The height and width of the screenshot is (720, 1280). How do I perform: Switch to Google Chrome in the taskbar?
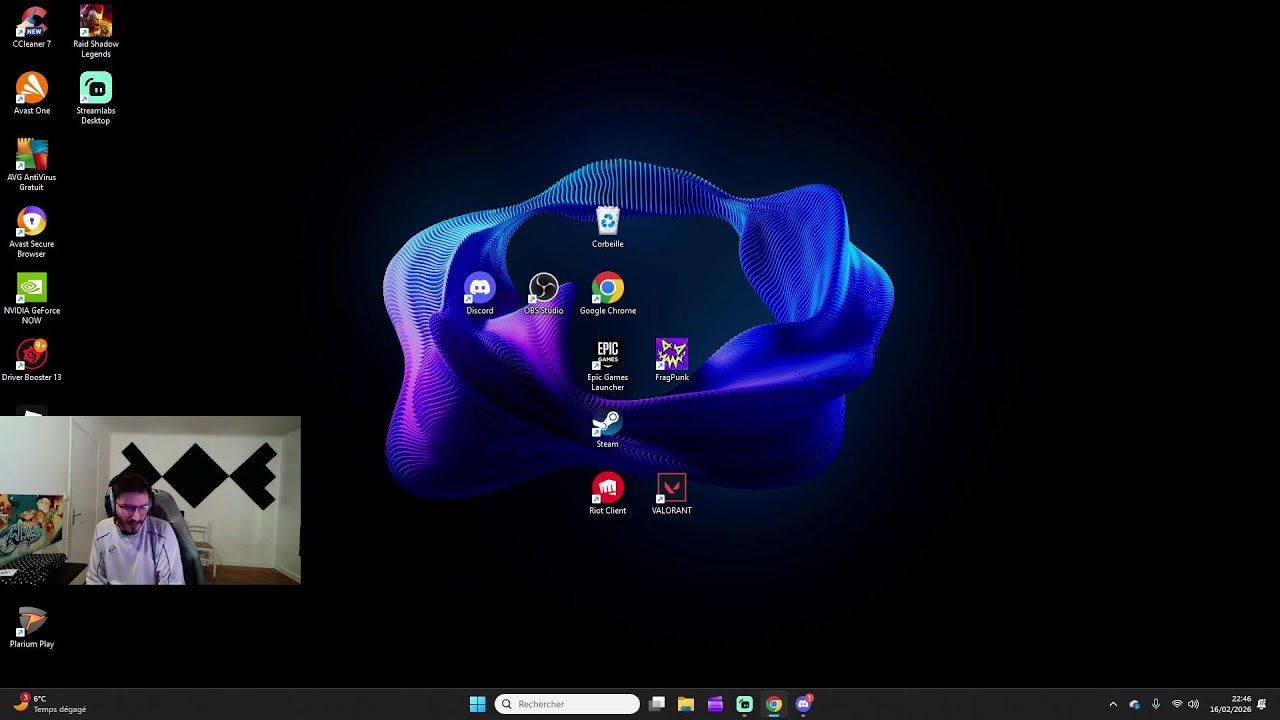point(774,704)
